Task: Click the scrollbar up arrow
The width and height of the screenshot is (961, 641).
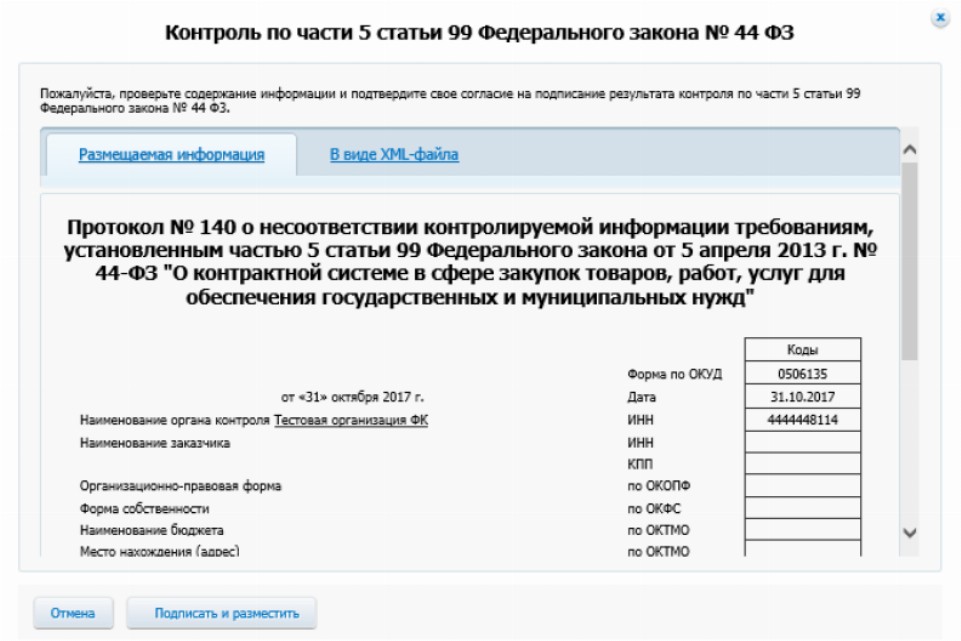Action: [x=909, y=149]
